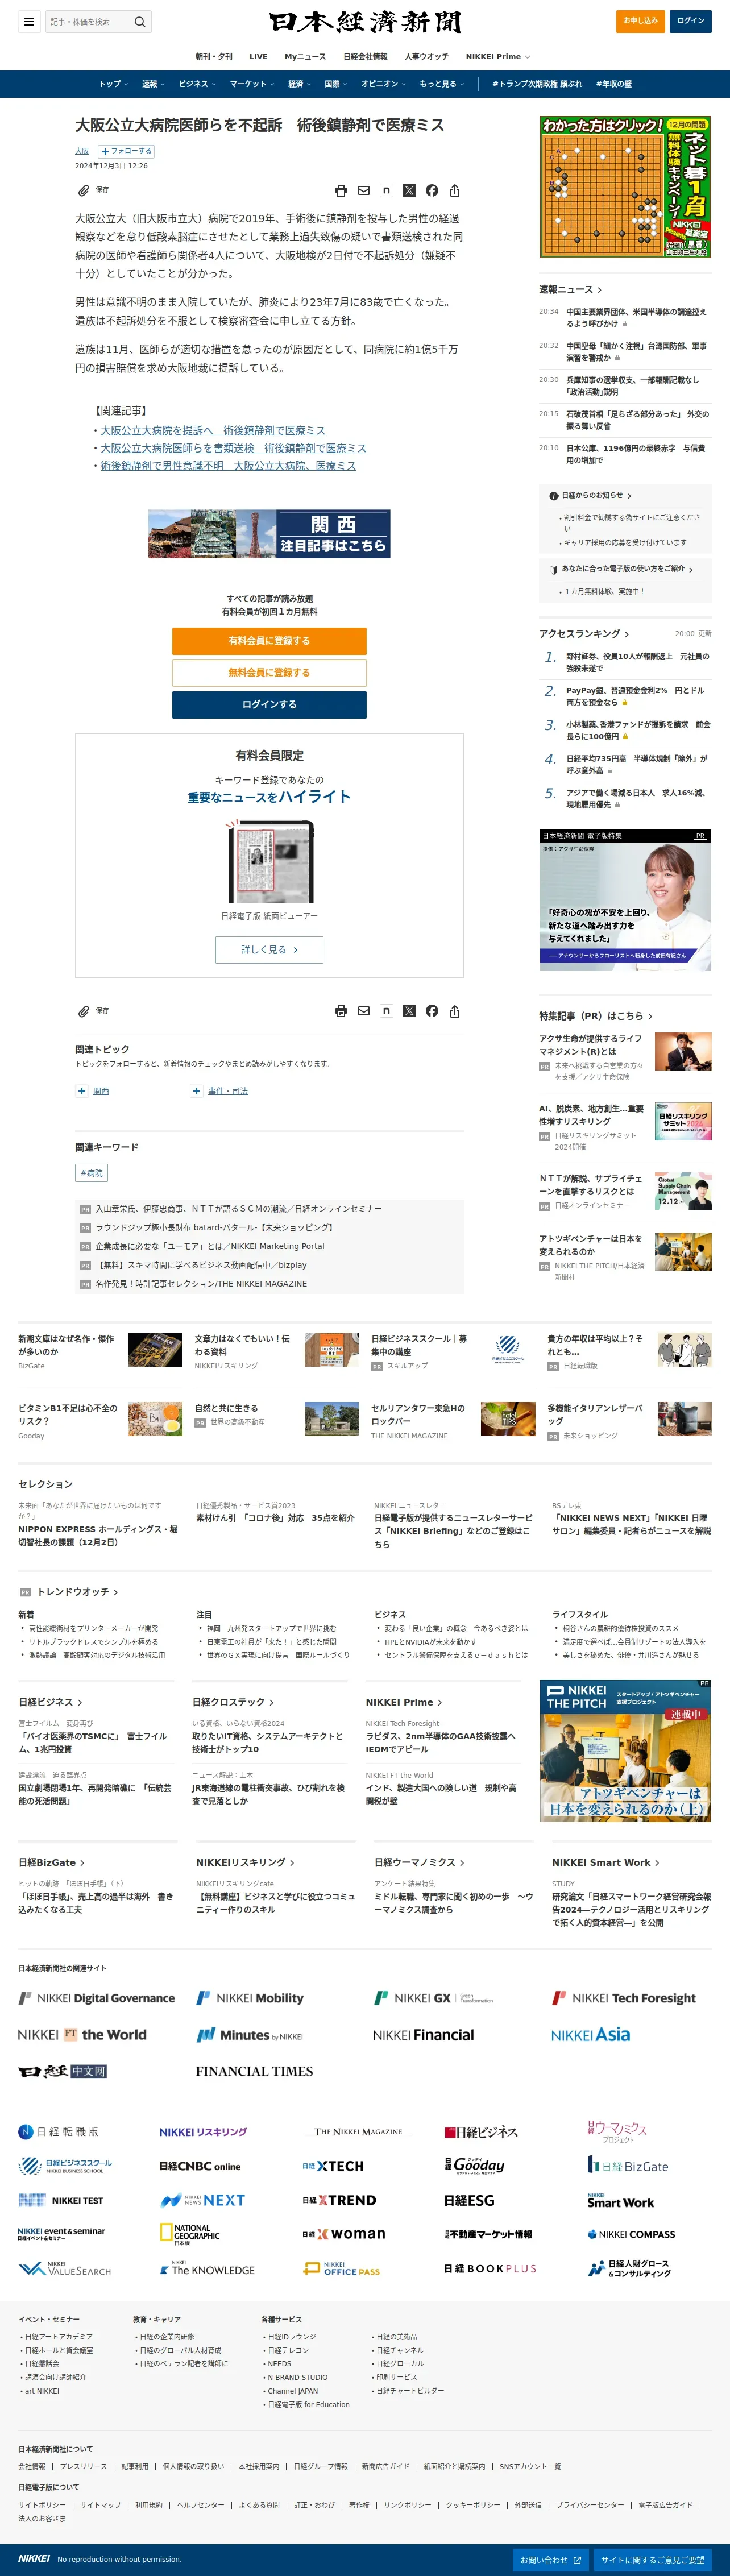Click 有料会員に登録する button
730x2576 pixels.
coord(269,641)
